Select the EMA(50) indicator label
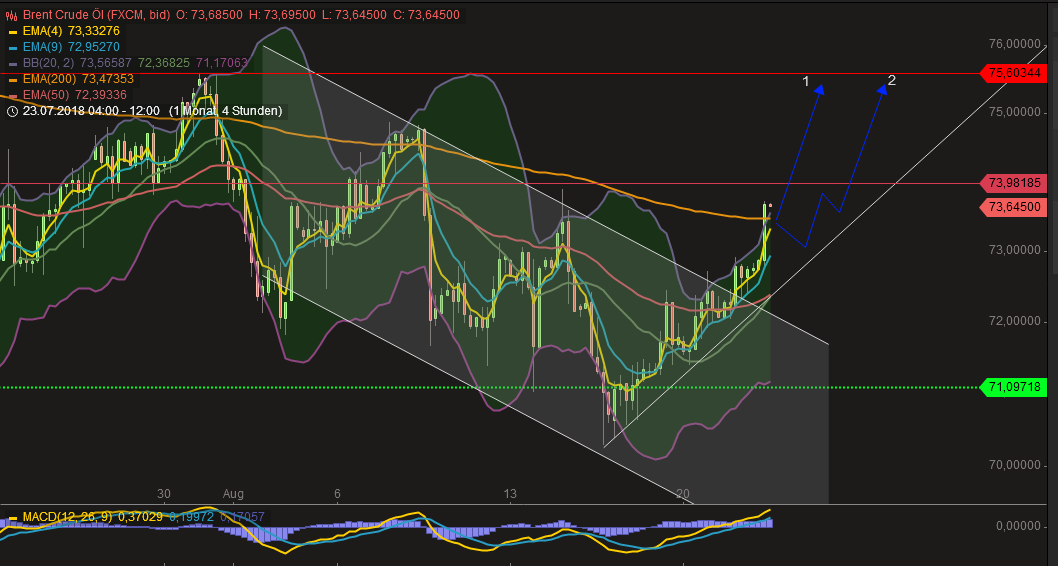Screen dimensions: 1058x566 (x=46, y=95)
